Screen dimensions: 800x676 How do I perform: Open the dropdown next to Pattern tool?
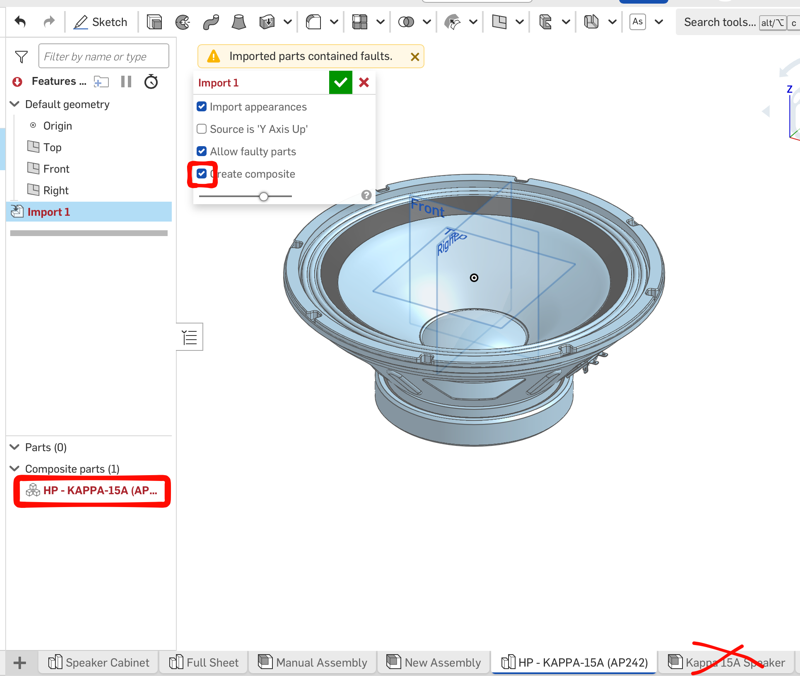[380, 22]
